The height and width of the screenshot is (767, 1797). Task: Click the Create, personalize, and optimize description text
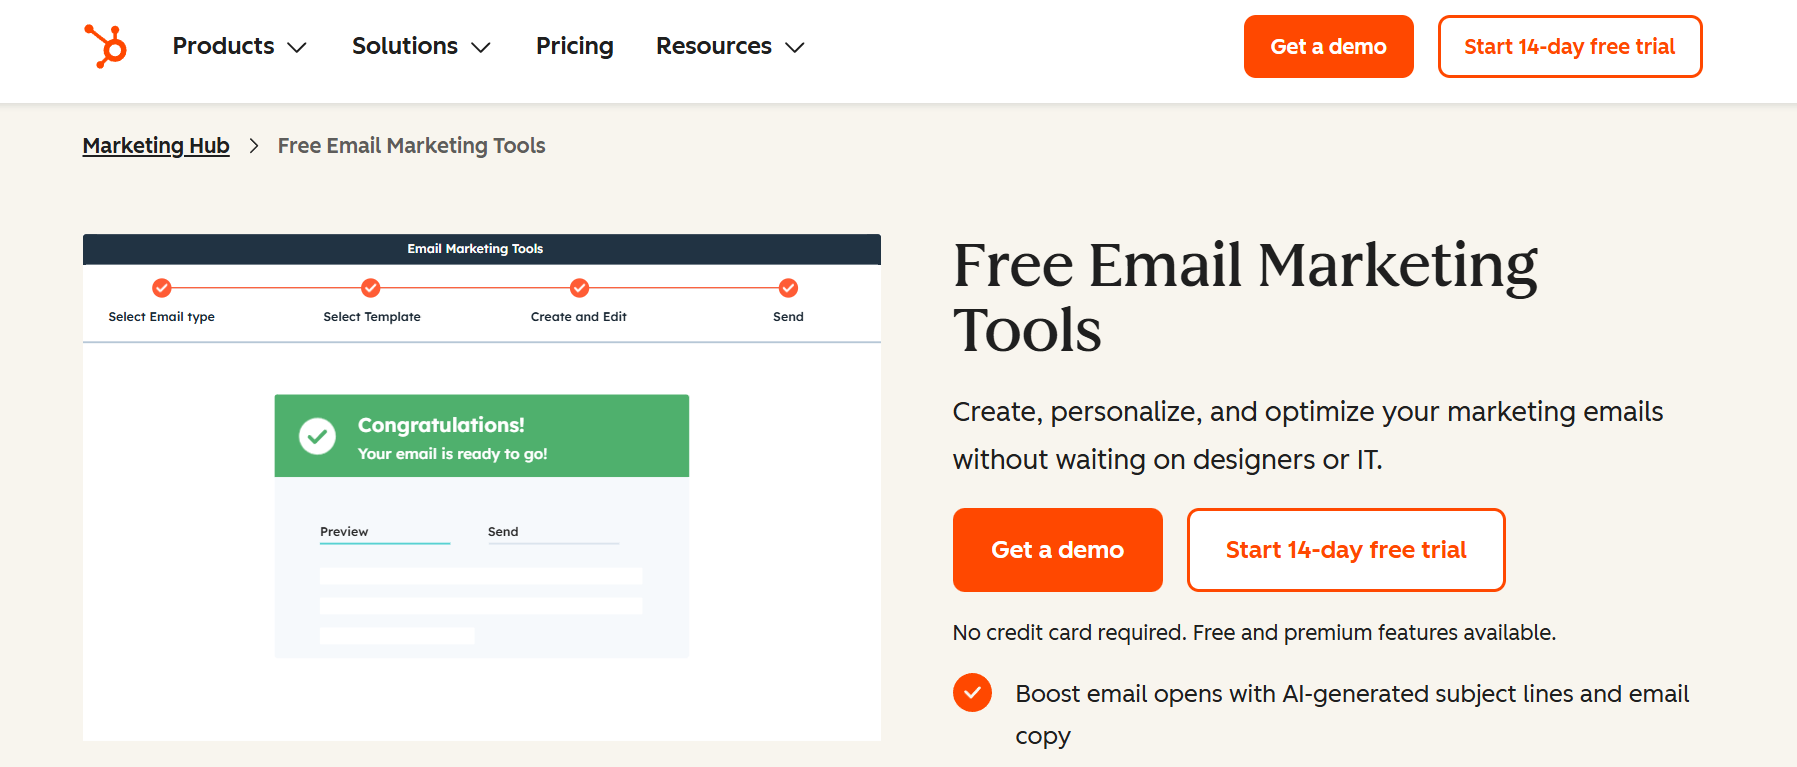1308,435
